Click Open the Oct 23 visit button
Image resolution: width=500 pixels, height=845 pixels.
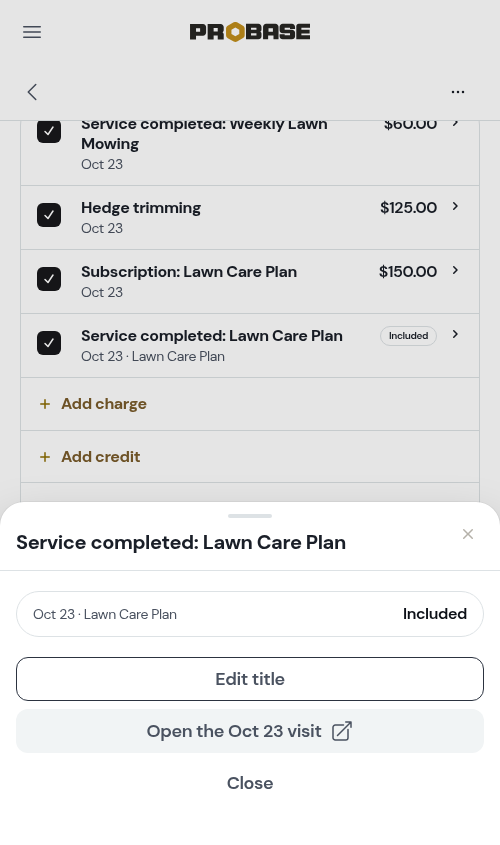pyautogui.click(x=250, y=731)
